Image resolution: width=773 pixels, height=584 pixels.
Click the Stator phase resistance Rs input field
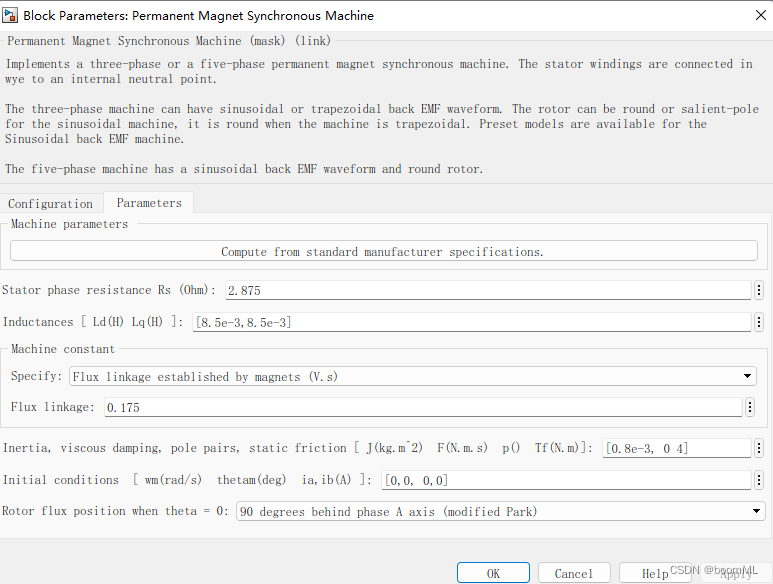click(488, 290)
